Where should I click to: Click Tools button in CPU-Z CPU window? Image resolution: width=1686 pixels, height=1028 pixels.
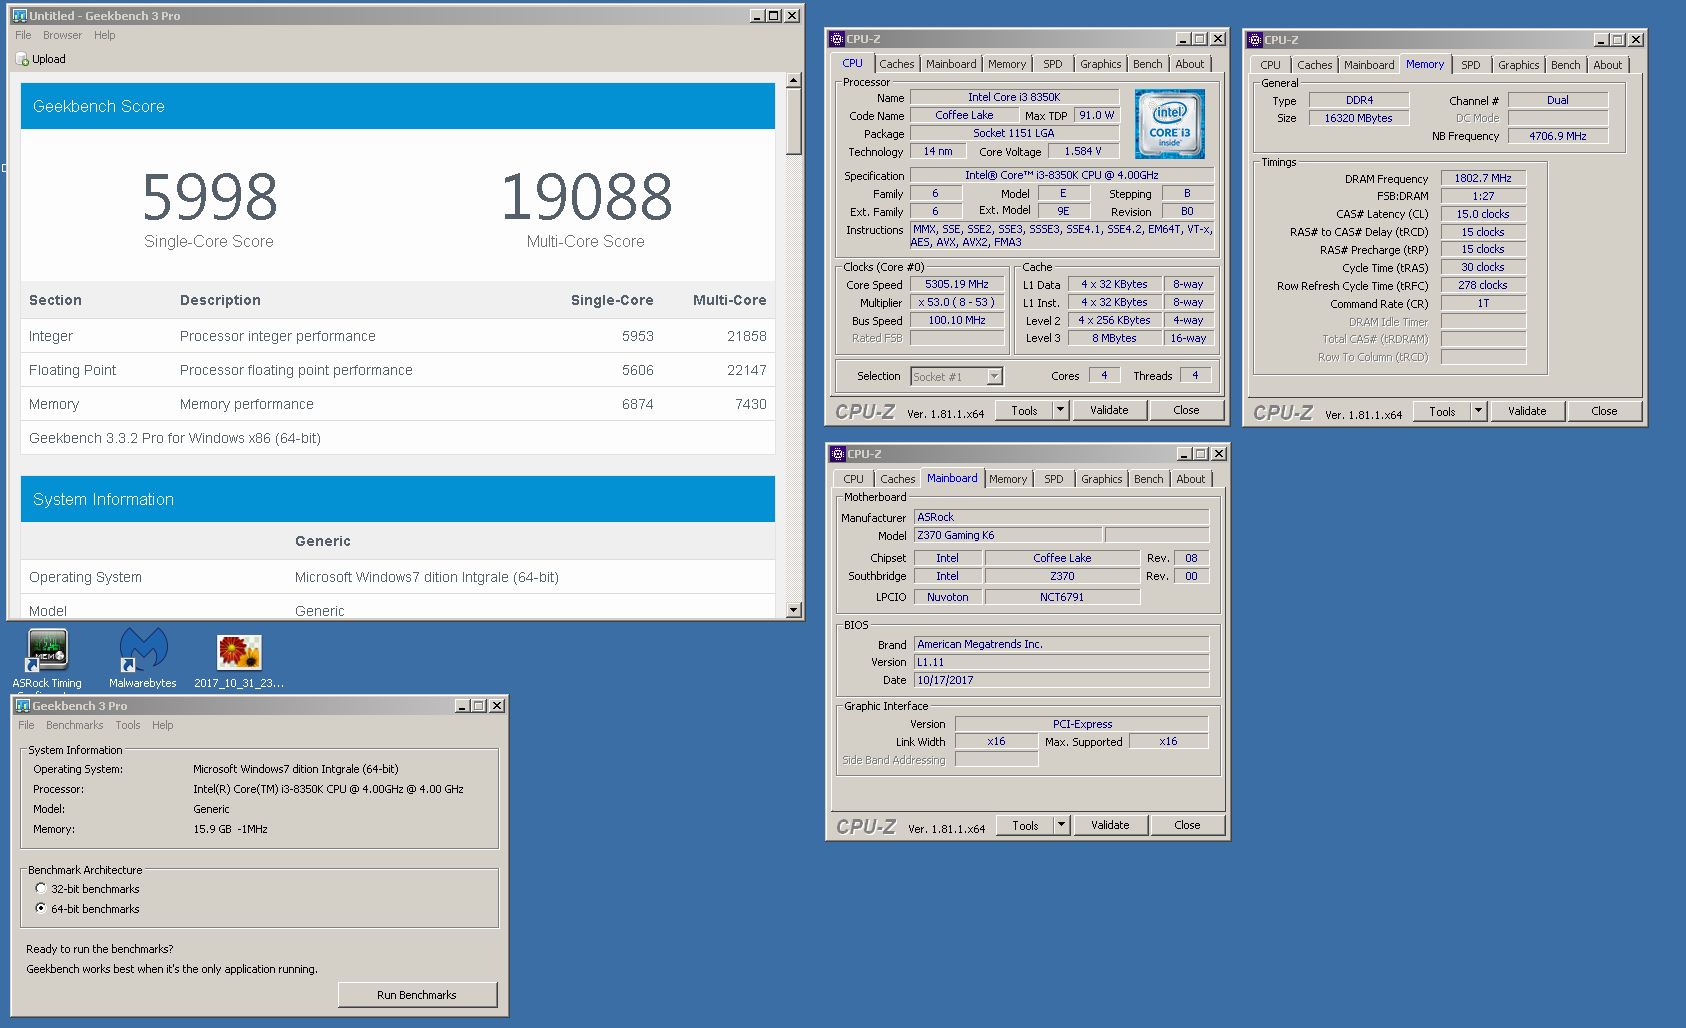(1025, 410)
